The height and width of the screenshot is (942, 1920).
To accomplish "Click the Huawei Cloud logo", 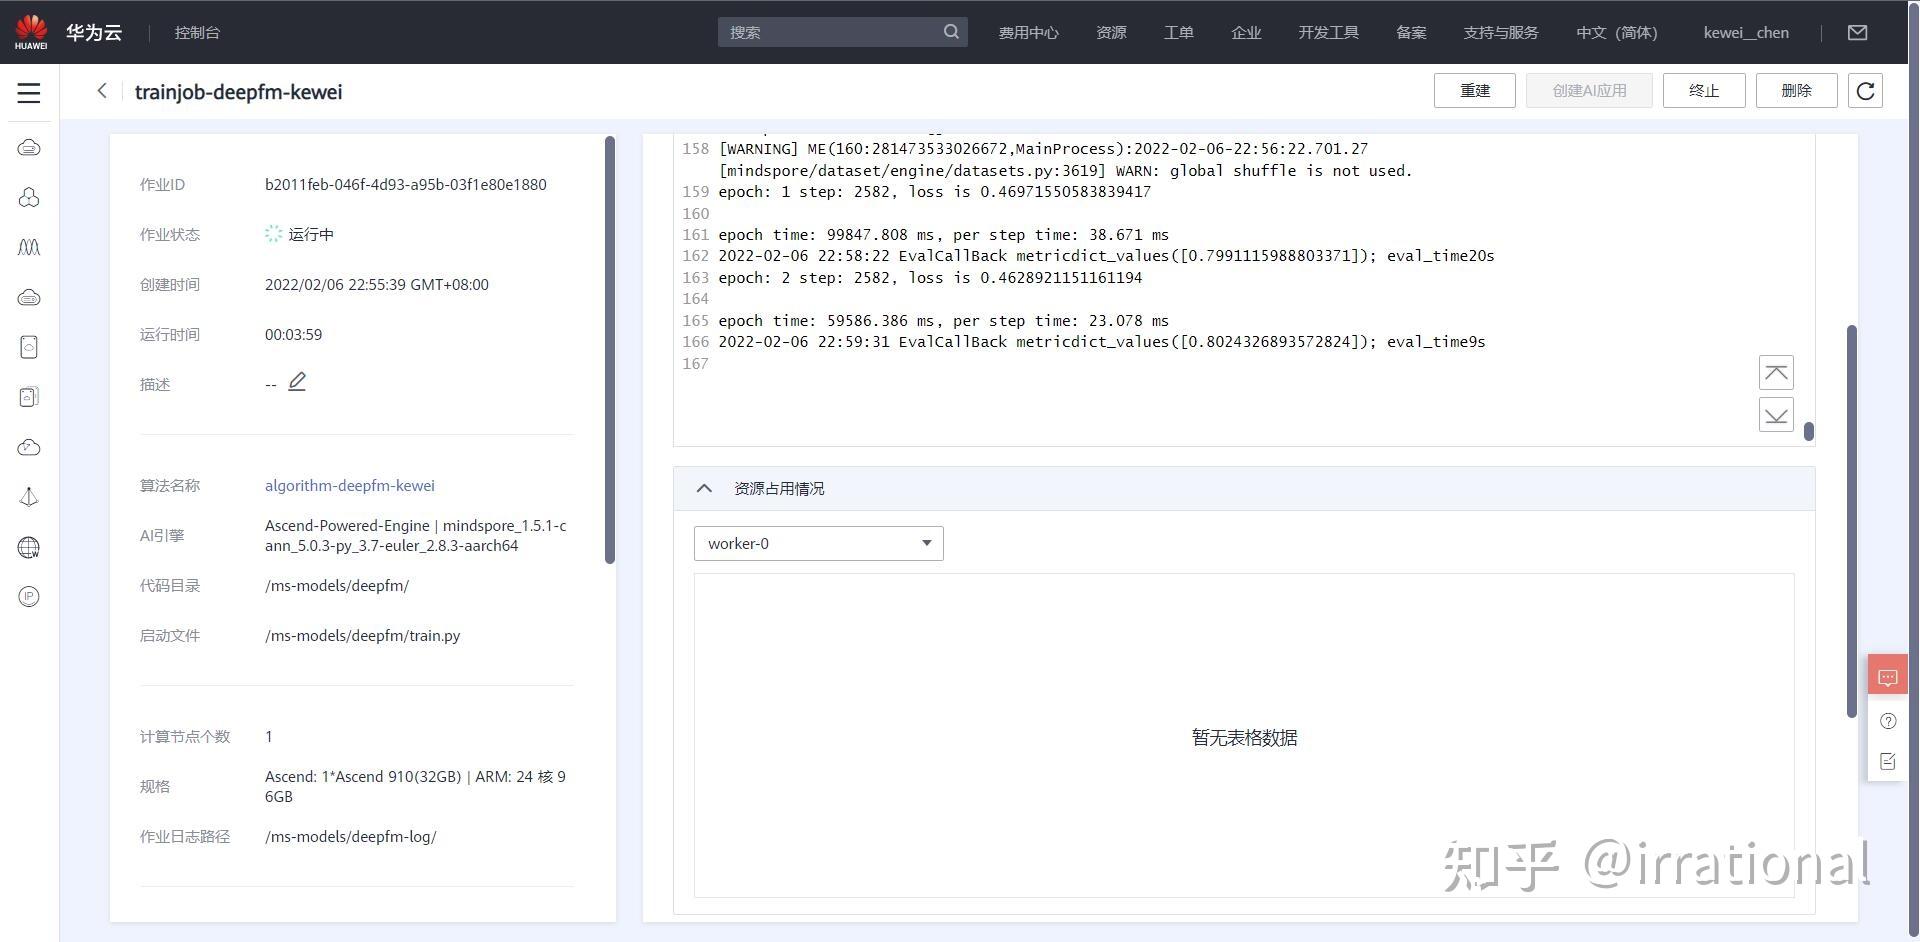I will [29, 30].
